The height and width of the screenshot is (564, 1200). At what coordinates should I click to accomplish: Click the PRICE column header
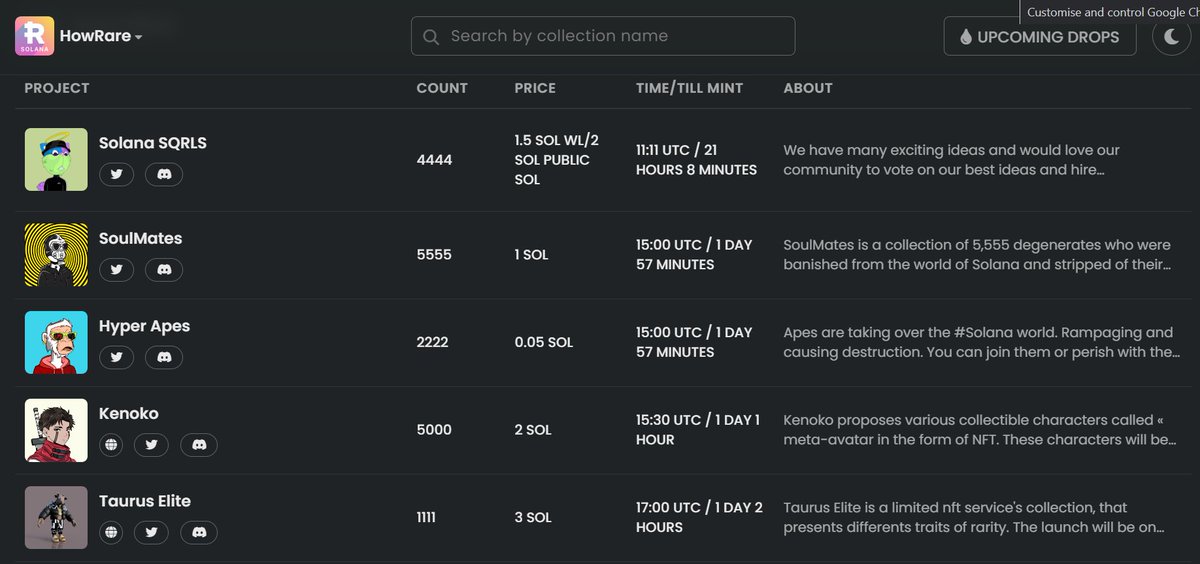tap(535, 88)
